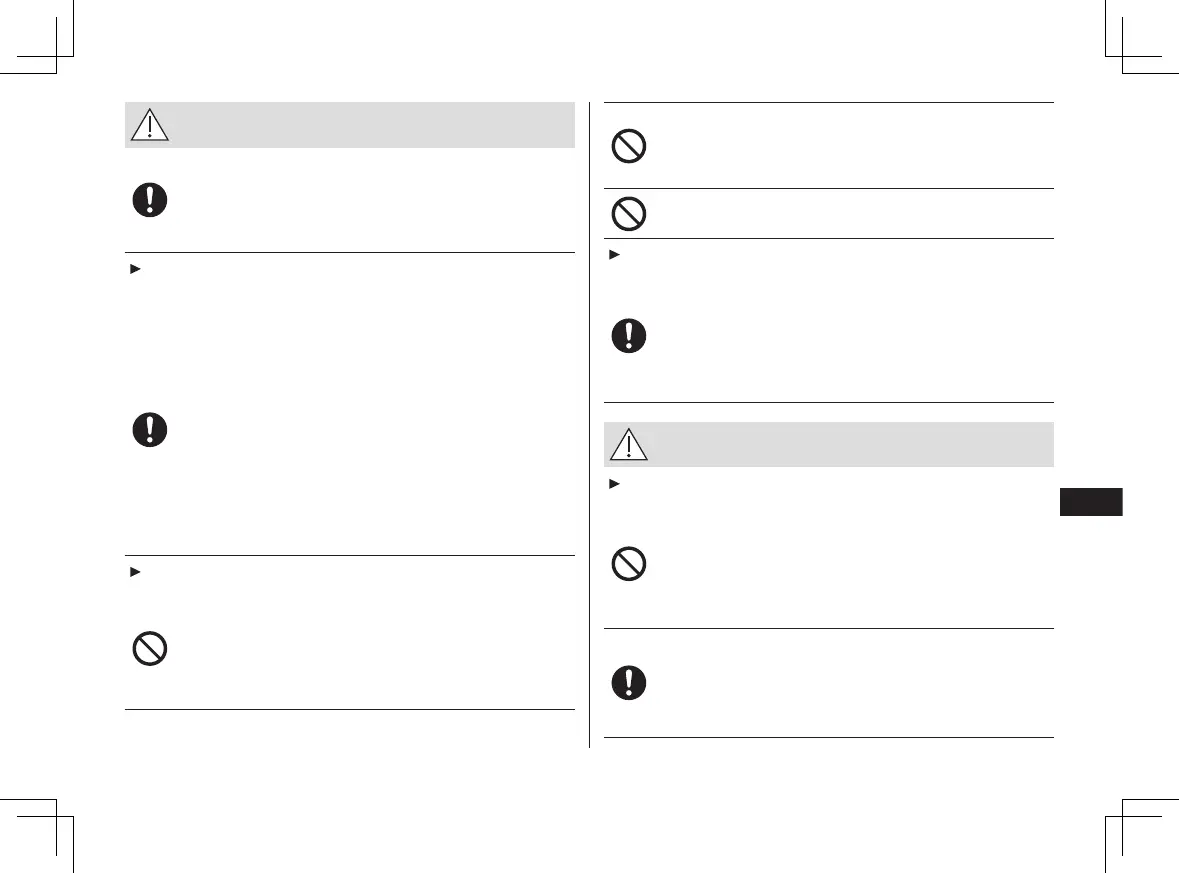Click the topmost prohibition icon in the right column
The image size is (1179, 873).
629,147
